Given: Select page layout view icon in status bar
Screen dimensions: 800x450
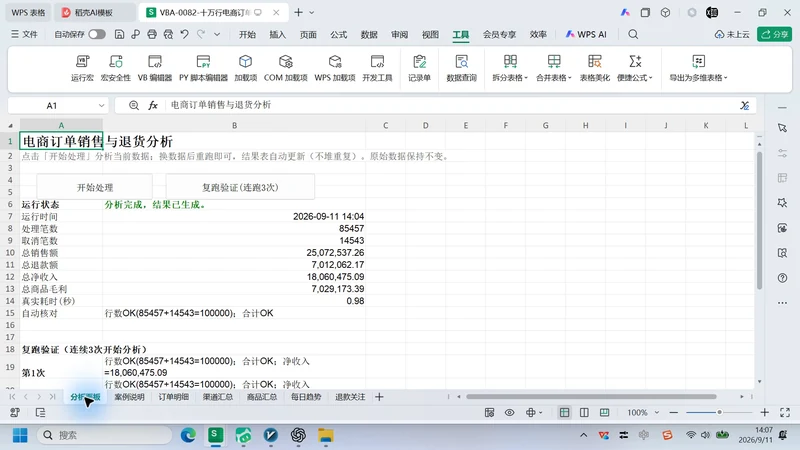Looking at the screenshot, I should pyautogui.click(x=584, y=412).
